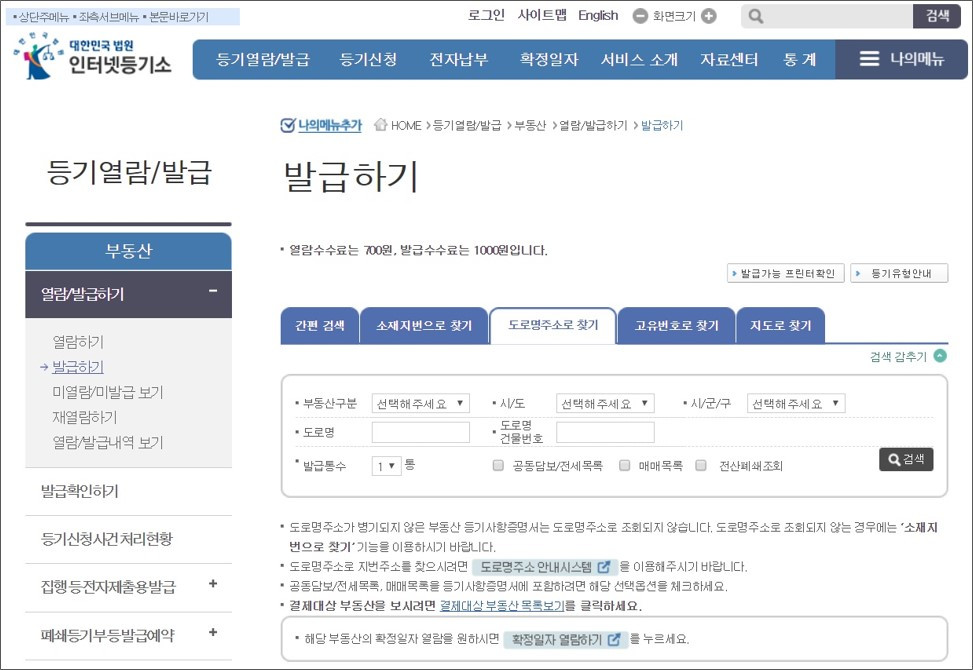Click 열람/발급하기 breadcrumb link

[x=593, y=125]
